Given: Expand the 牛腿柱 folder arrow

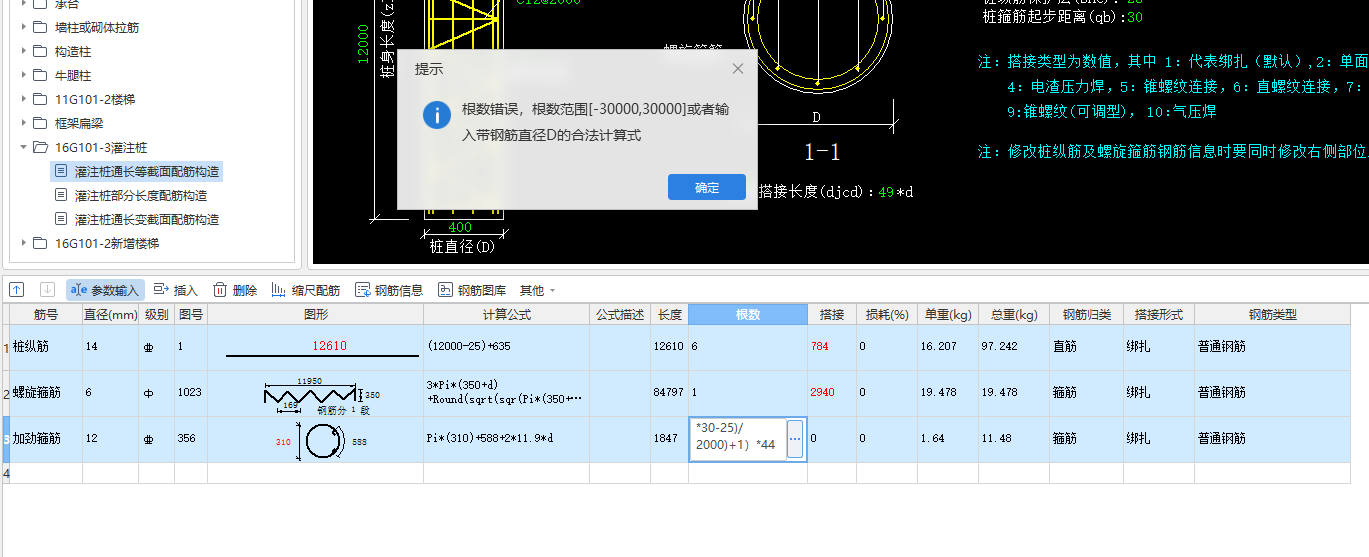Looking at the screenshot, I should [x=24, y=75].
